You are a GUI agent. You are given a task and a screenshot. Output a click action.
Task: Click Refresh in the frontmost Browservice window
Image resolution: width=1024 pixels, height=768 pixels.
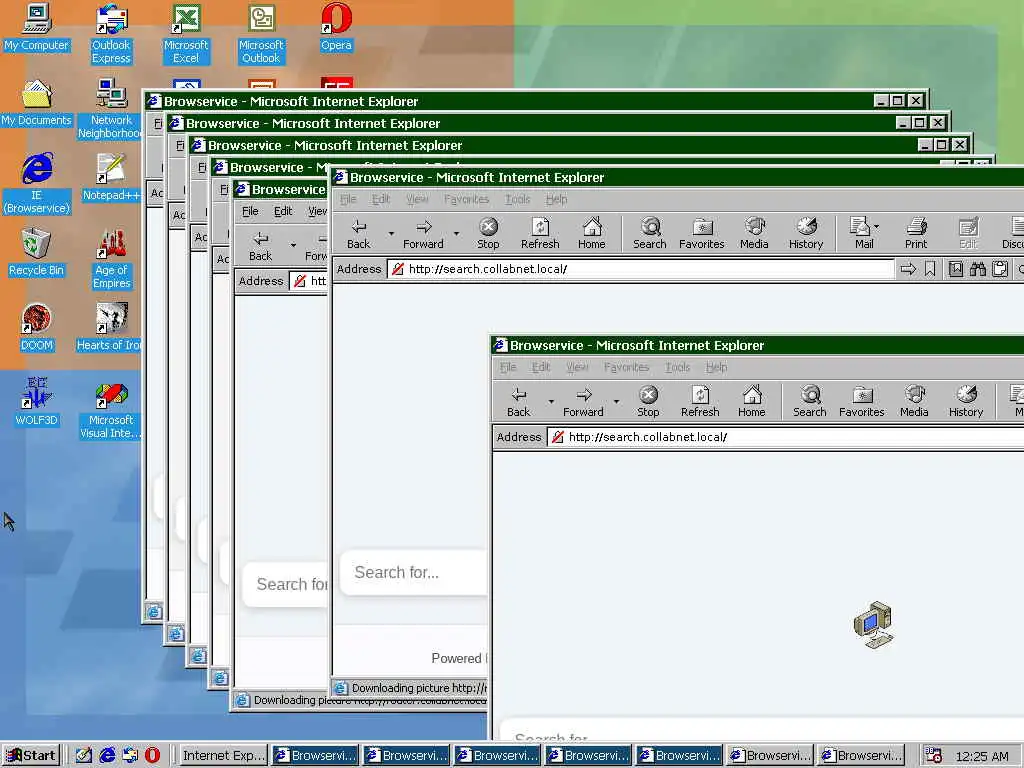click(x=700, y=401)
